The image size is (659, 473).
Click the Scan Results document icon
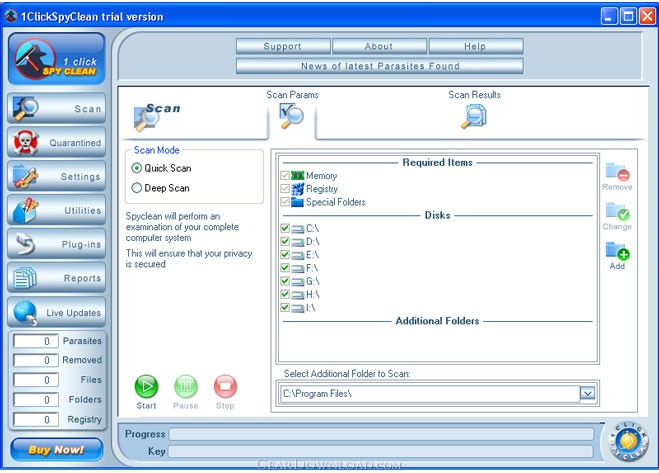coord(474,116)
